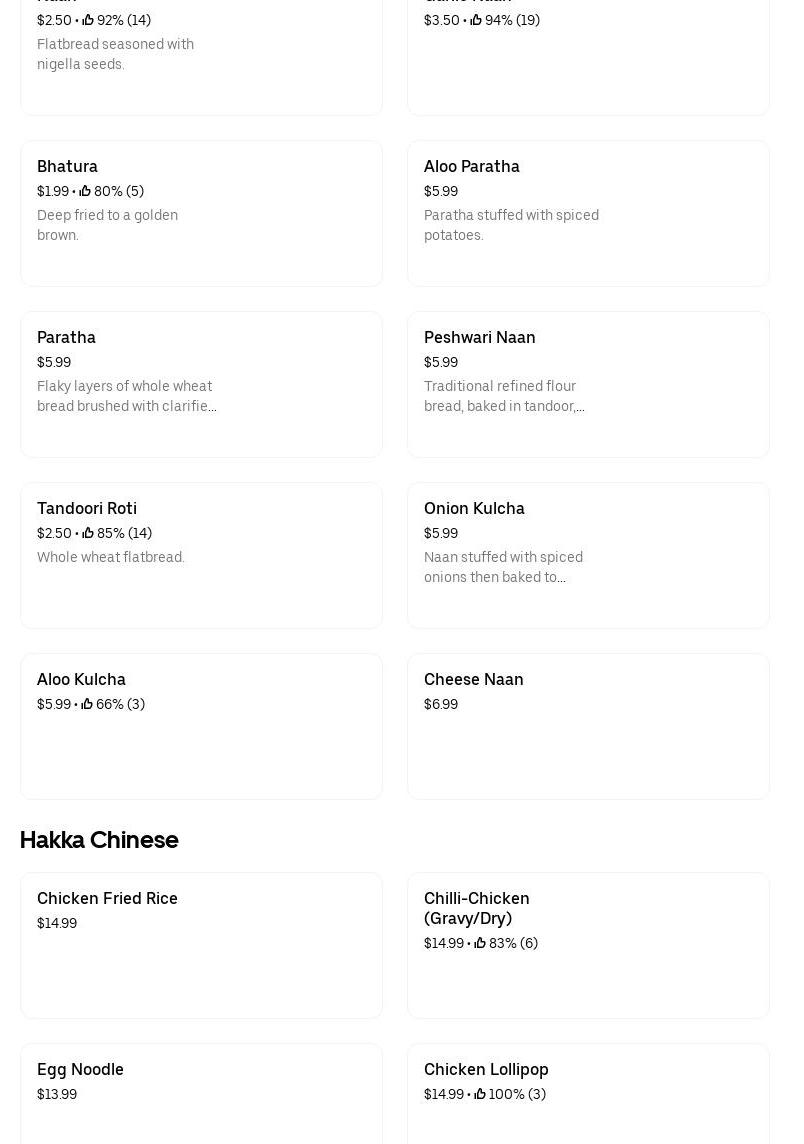Open the Cheese Naan item
The height and width of the screenshot is (1144, 804).
[x=474, y=679]
